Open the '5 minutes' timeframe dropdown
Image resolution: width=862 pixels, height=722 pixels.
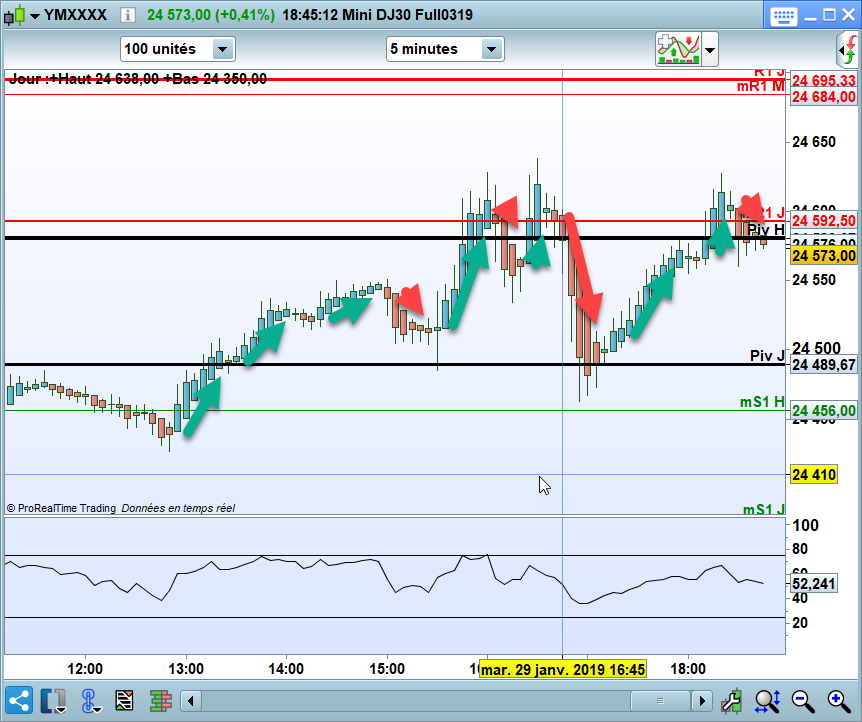pyautogui.click(x=445, y=49)
